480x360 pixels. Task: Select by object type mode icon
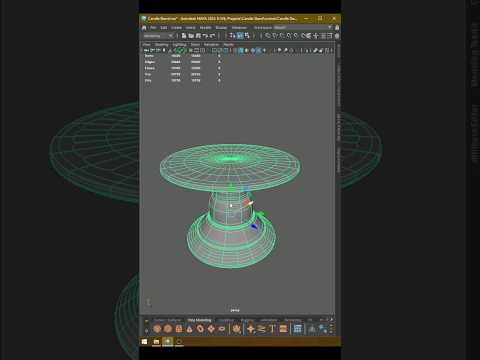[240, 35]
